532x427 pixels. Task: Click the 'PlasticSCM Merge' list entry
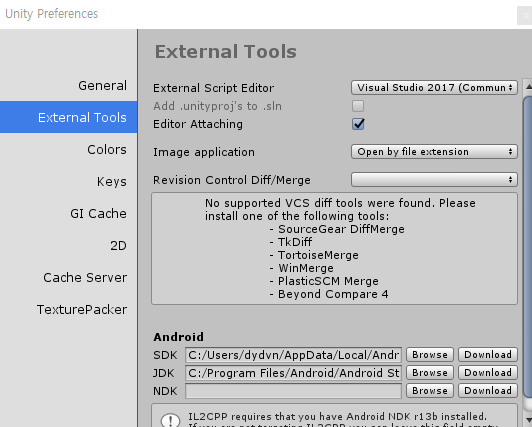328,281
